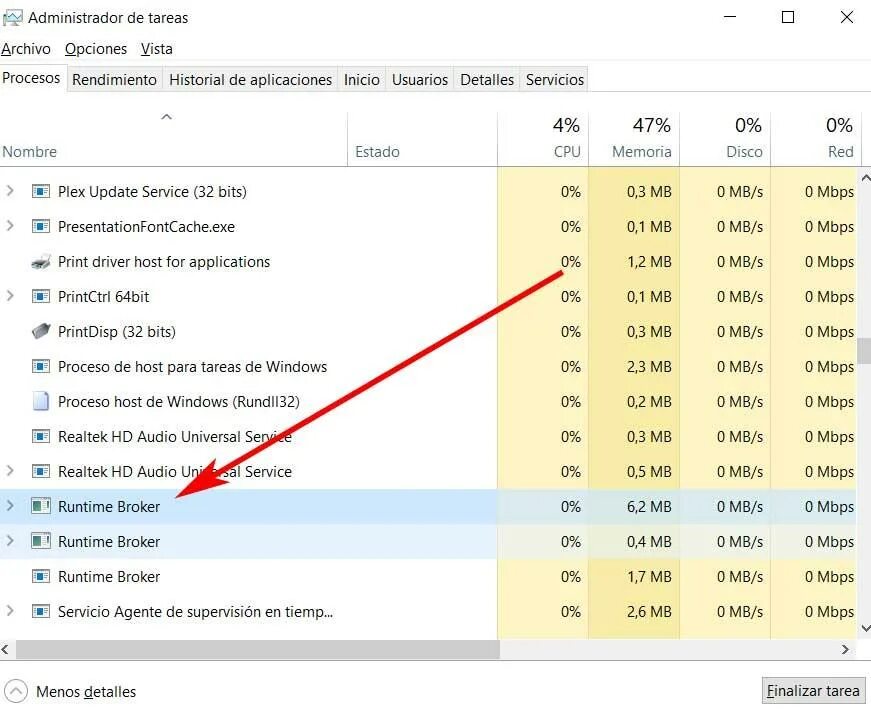
Task: Click the 1,2 MB memory value
Action: click(649, 262)
